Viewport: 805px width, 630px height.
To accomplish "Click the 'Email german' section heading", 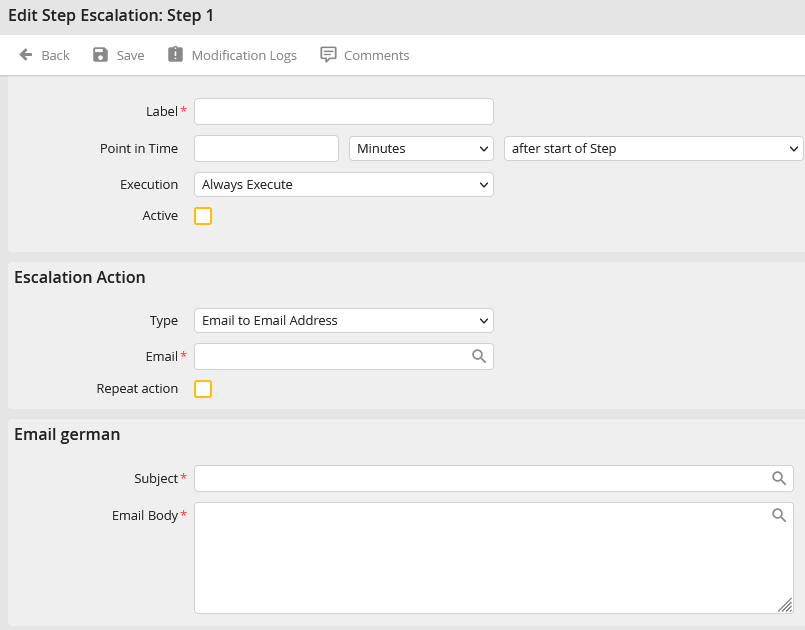I will pyautogui.click(x=67, y=434).
